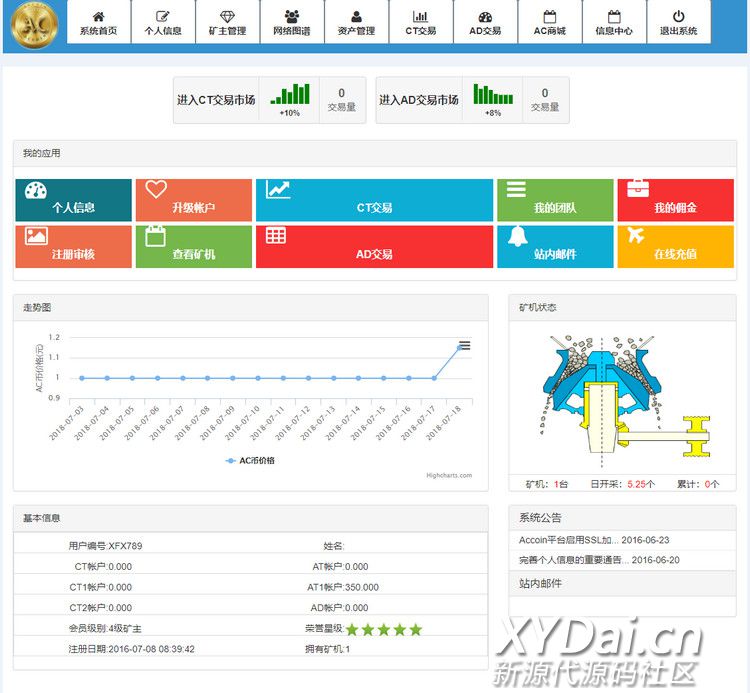Enter 进入CT交易市场 button
The height and width of the screenshot is (693, 750).
(216, 100)
